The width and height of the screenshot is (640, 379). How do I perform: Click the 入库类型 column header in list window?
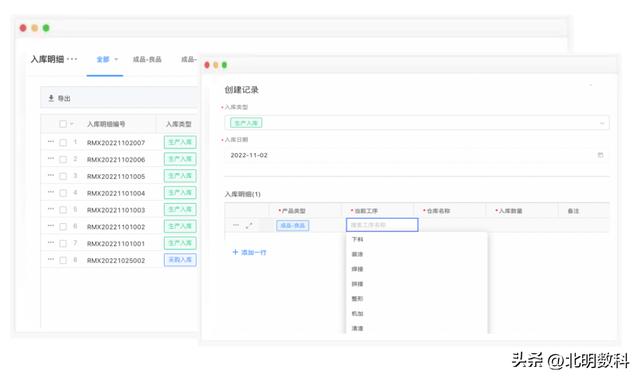pos(179,124)
